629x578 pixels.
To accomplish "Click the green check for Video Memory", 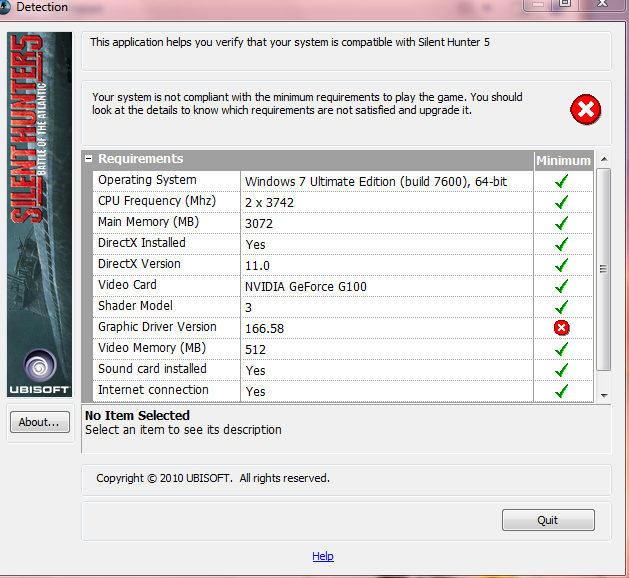I will point(562,349).
